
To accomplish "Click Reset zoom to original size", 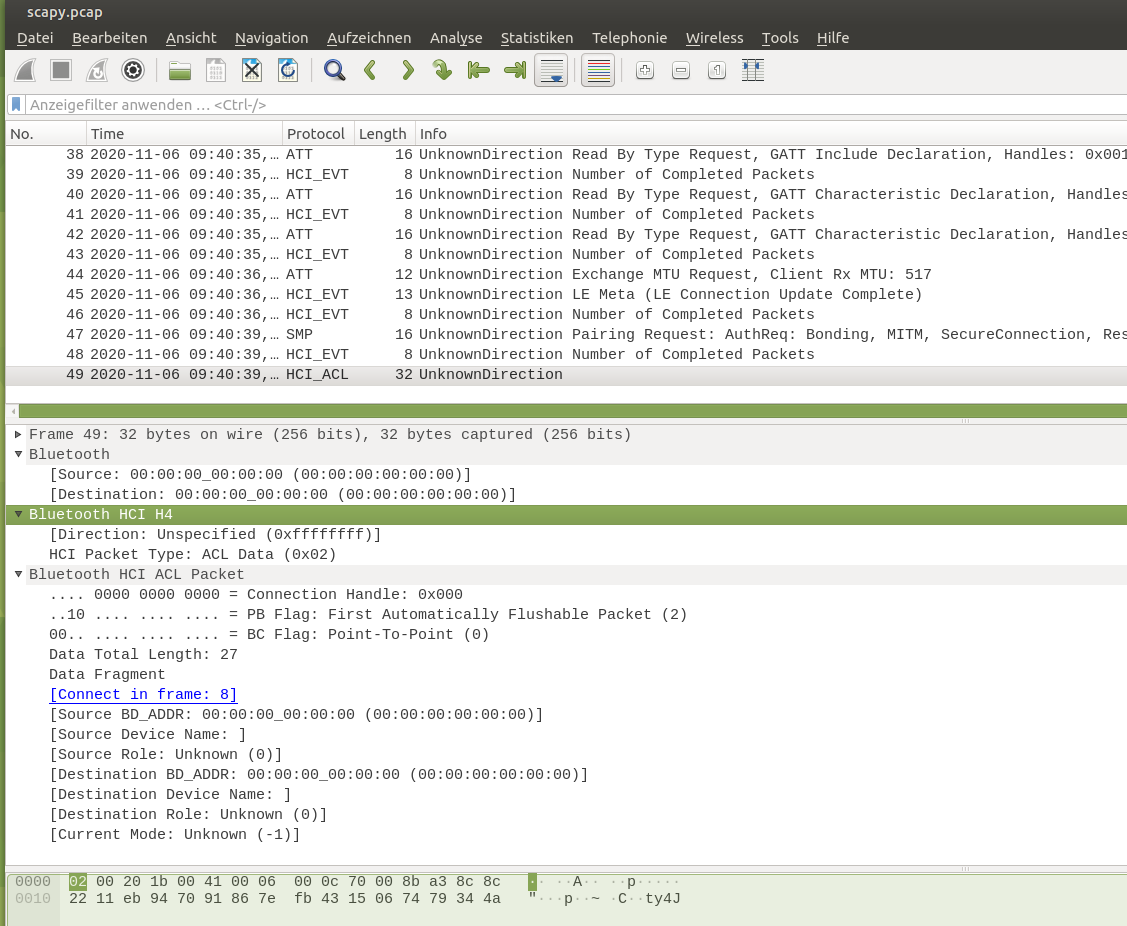I will [x=717, y=70].
